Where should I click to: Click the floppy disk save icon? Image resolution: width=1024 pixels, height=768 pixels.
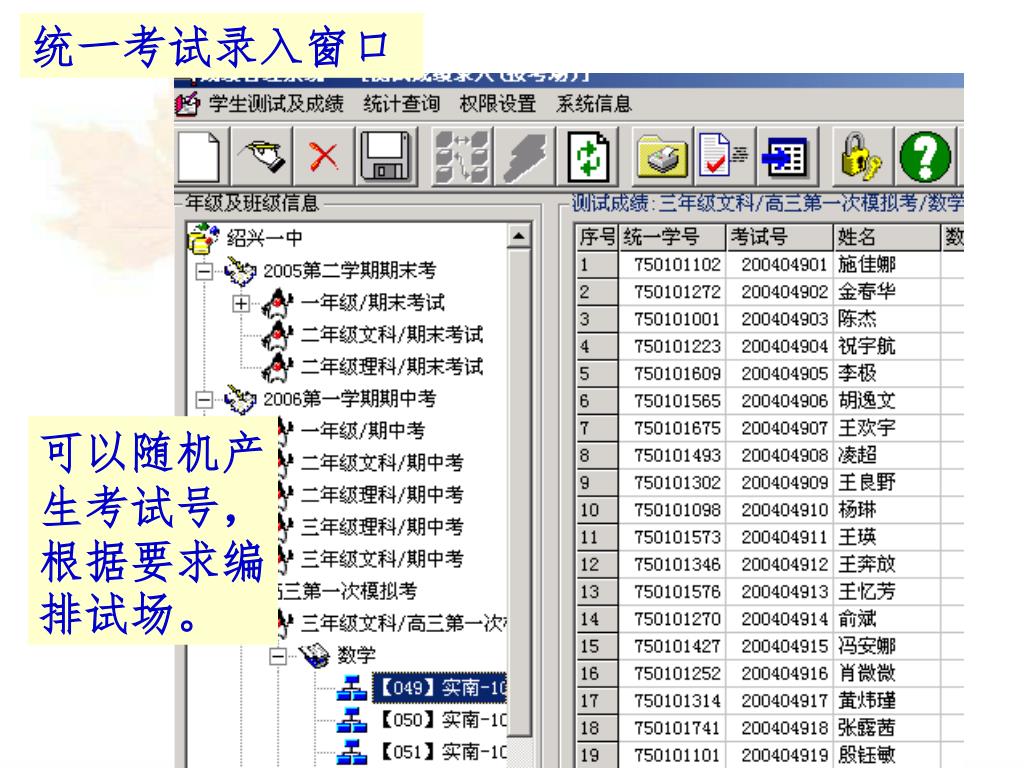pyautogui.click(x=385, y=157)
